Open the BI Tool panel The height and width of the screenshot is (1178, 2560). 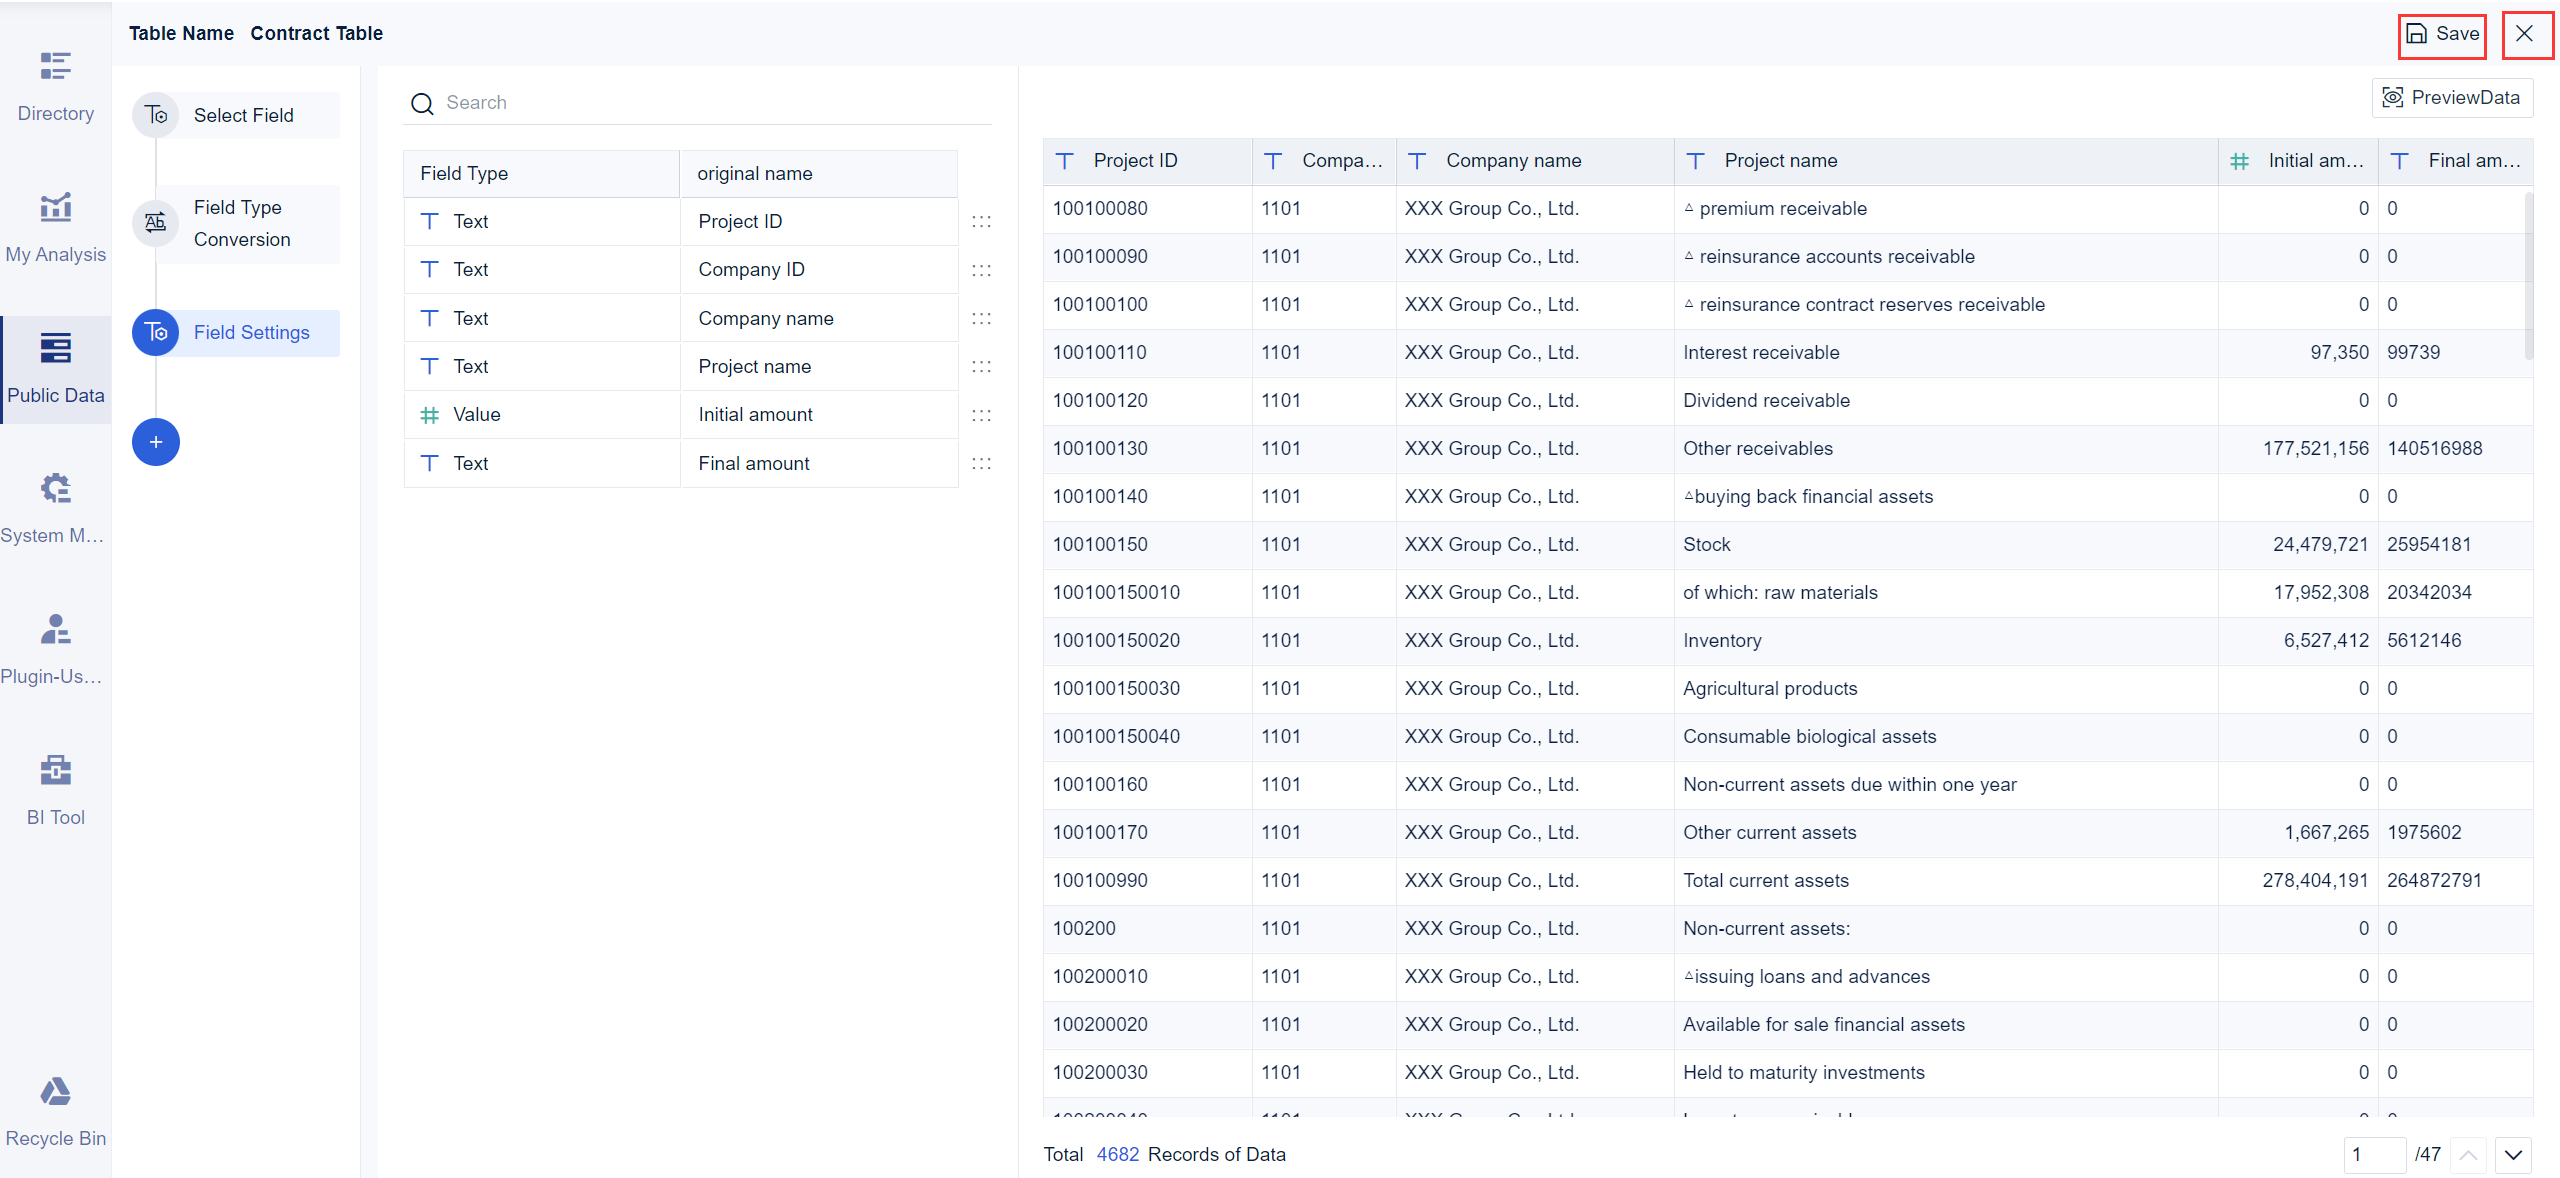55,790
